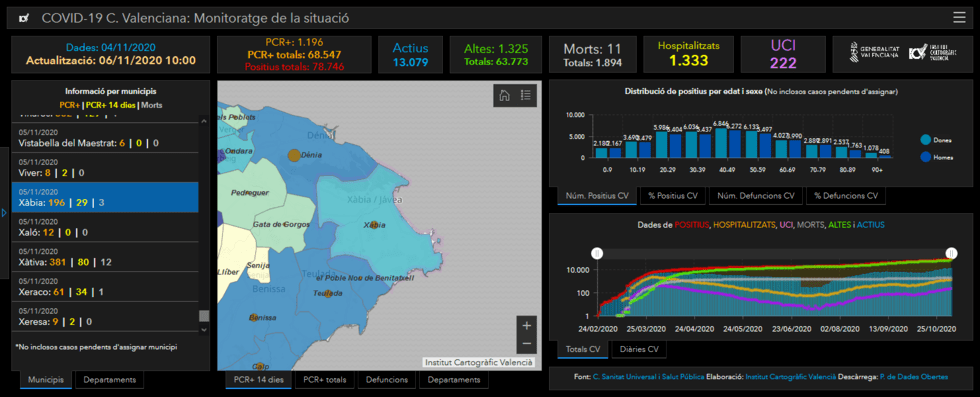The image size is (980, 397).
Task: Click the PCR+ totals 68.547 value
Action: (x=294, y=54)
